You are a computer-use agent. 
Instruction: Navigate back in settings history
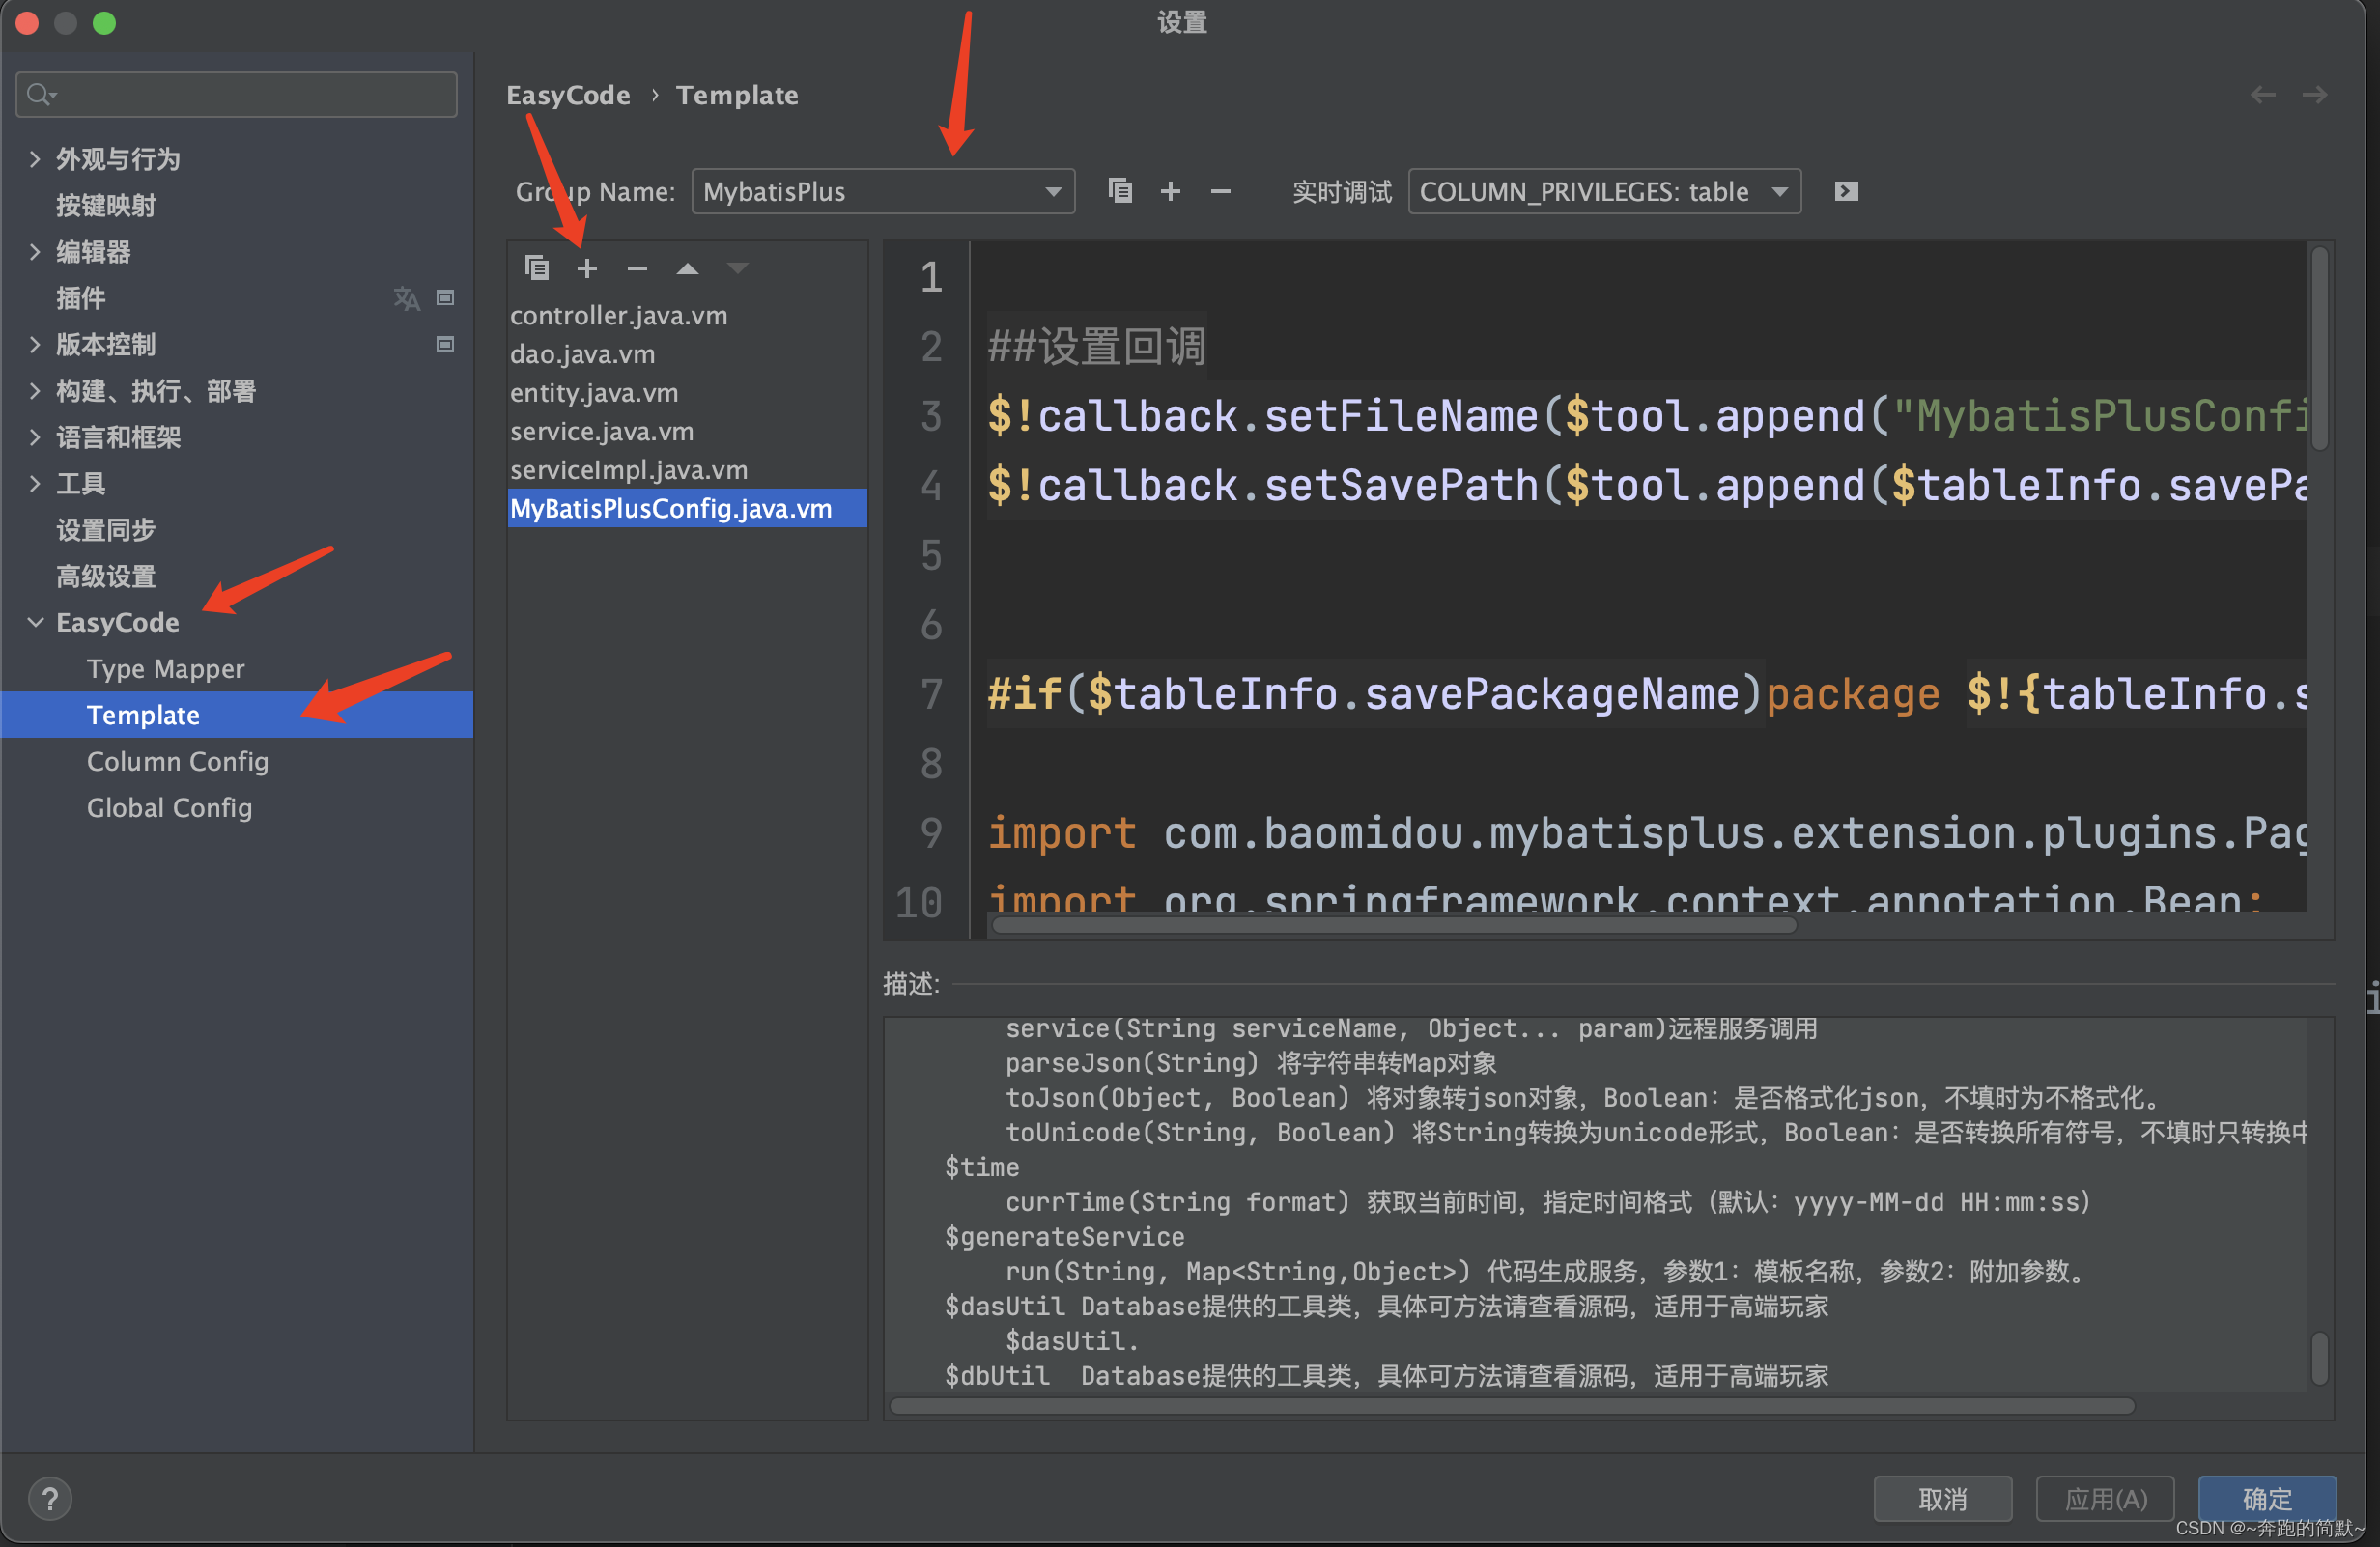[2263, 95]
